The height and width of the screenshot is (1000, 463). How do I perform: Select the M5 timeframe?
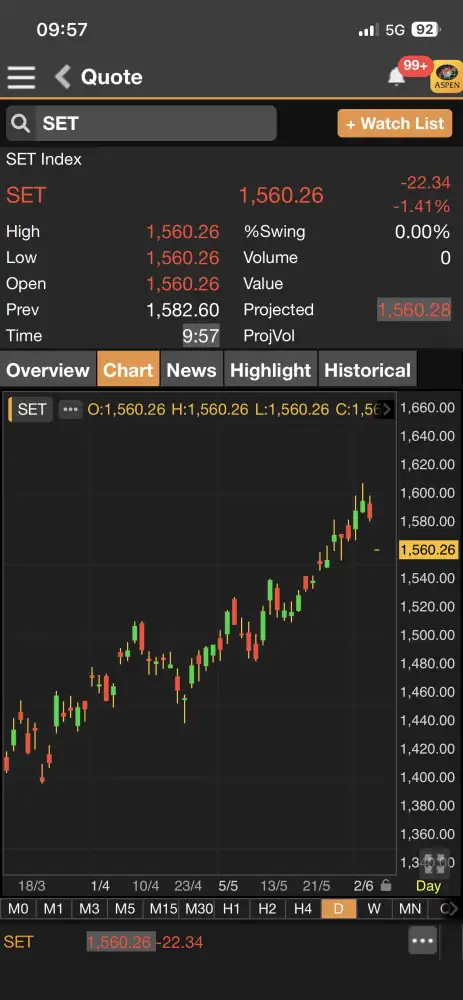(125, 908)
